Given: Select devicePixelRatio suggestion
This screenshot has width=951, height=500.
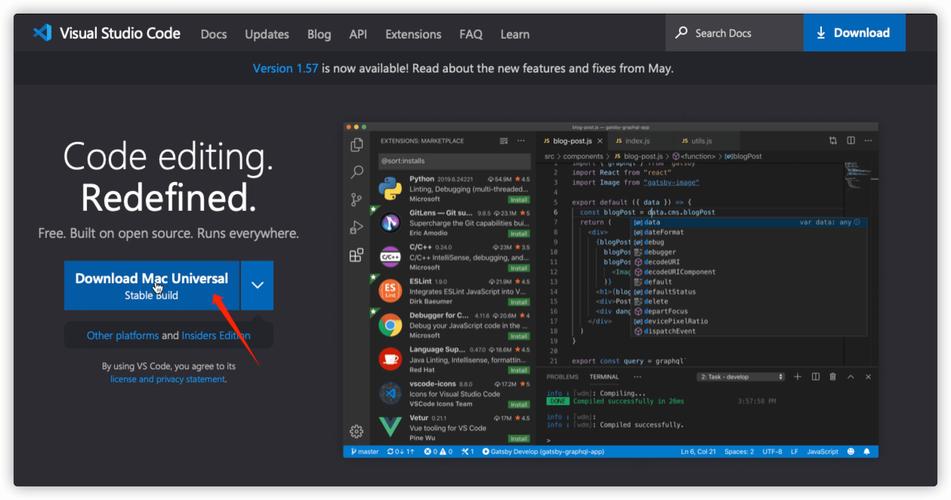Looking at the screenshot, I should point(749,321).
